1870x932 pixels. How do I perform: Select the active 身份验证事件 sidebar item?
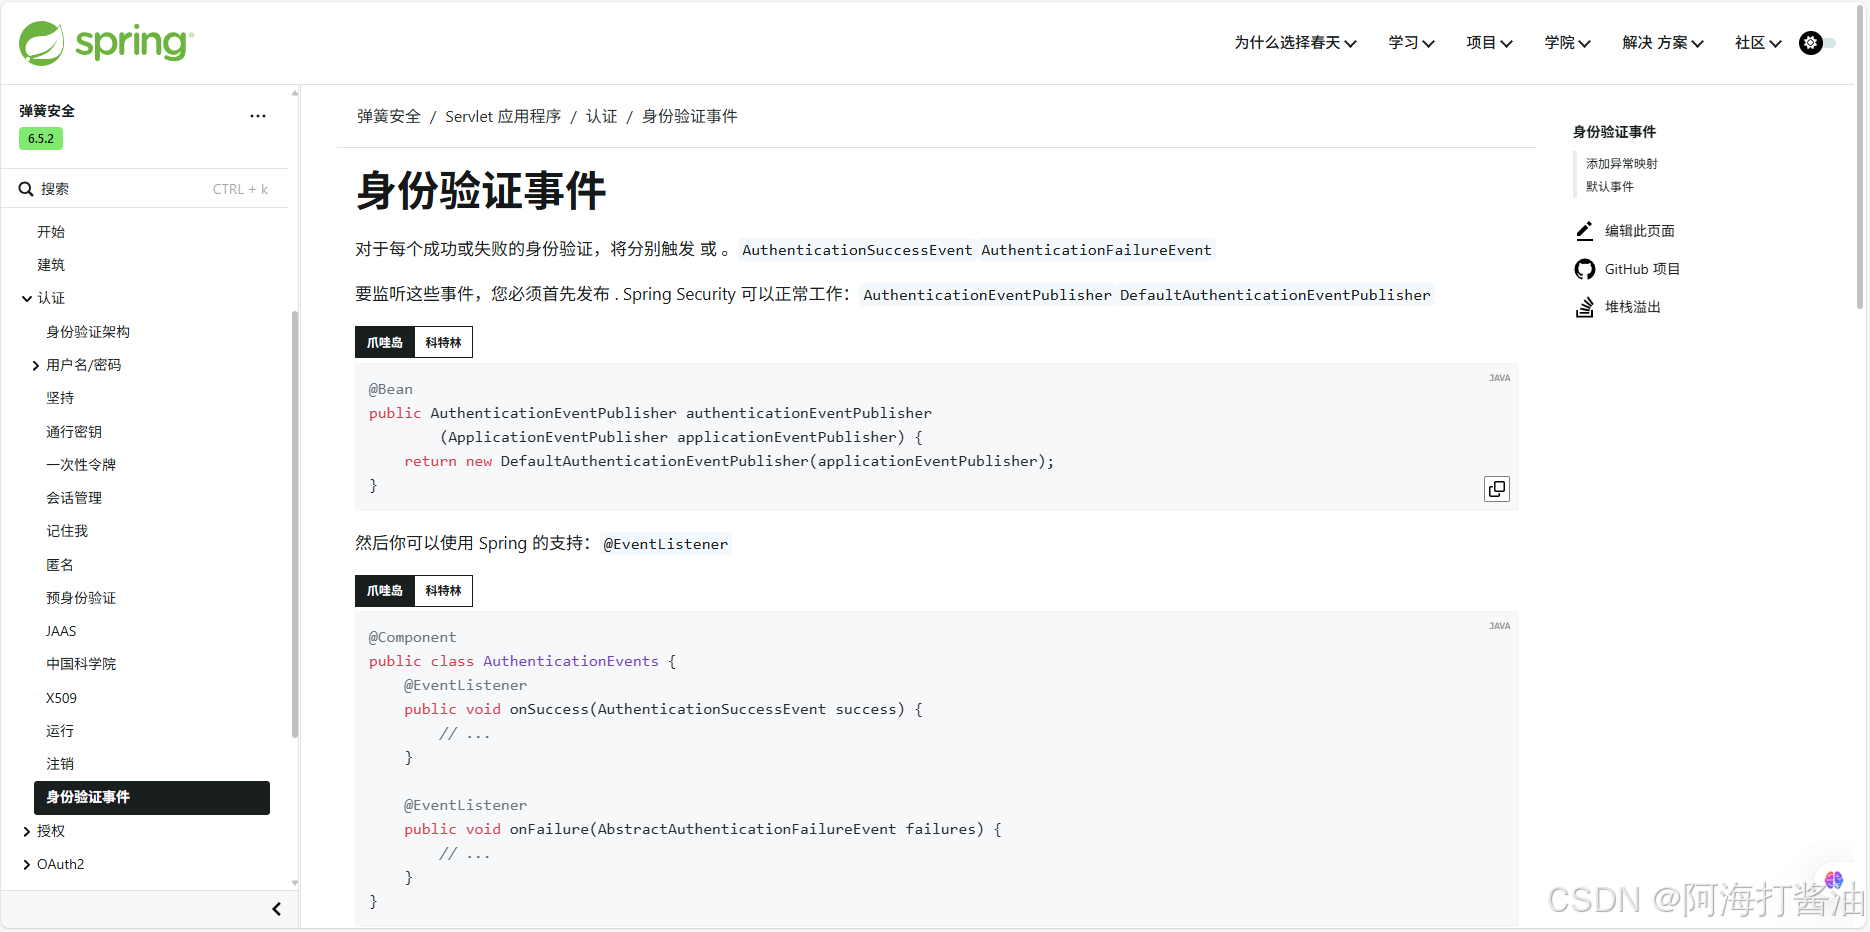click(152, 798)
